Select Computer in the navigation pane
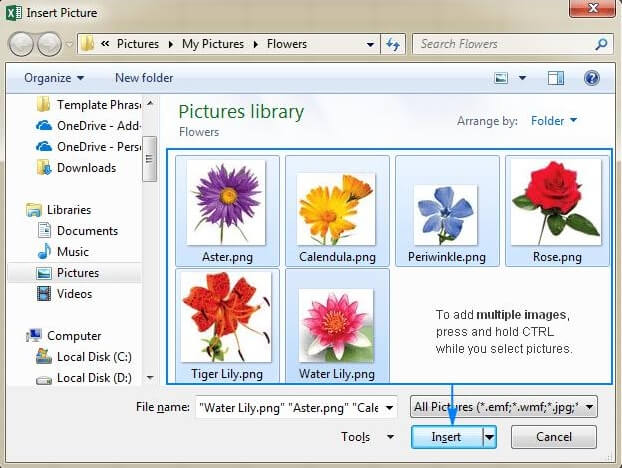The width and height of the screenshot is (622, 468). [63, 336]
